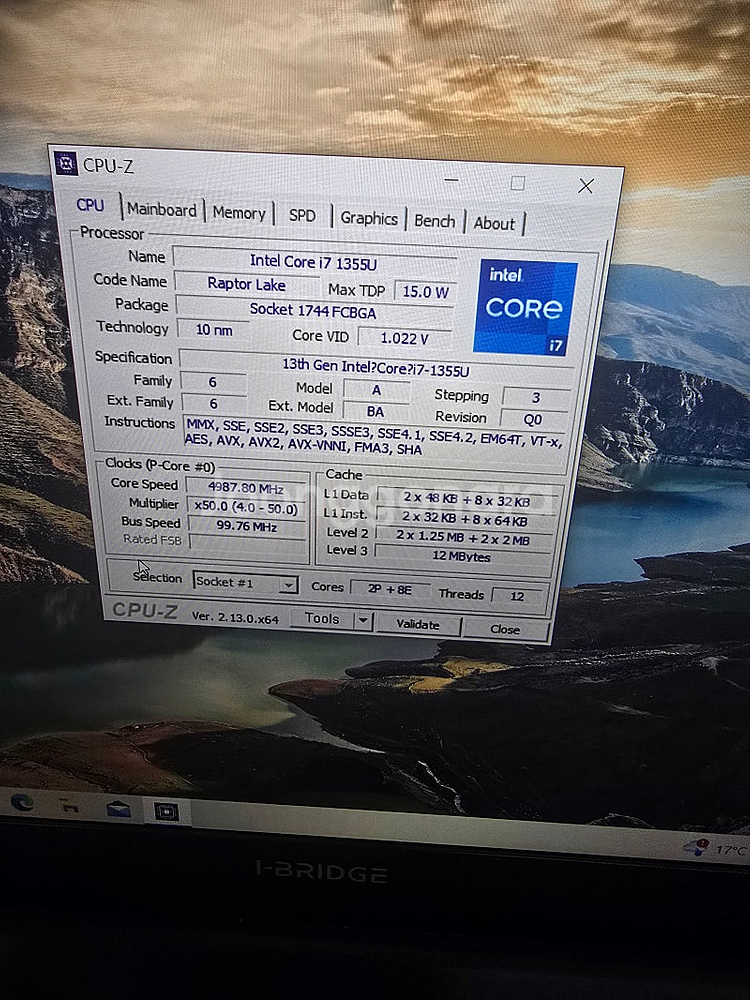Click the Validate button
The width and height of the screenshot is (750, 1000).
point(418,624)
